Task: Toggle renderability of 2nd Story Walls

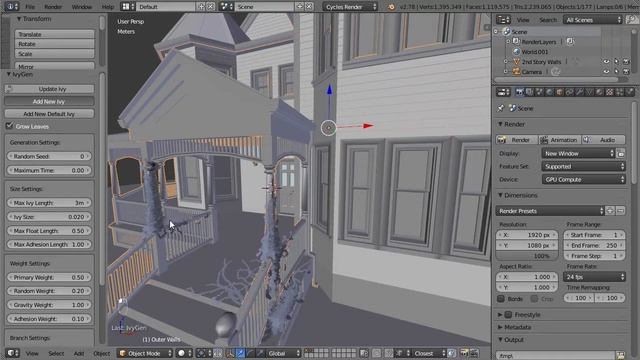Action: coord(626,62)
